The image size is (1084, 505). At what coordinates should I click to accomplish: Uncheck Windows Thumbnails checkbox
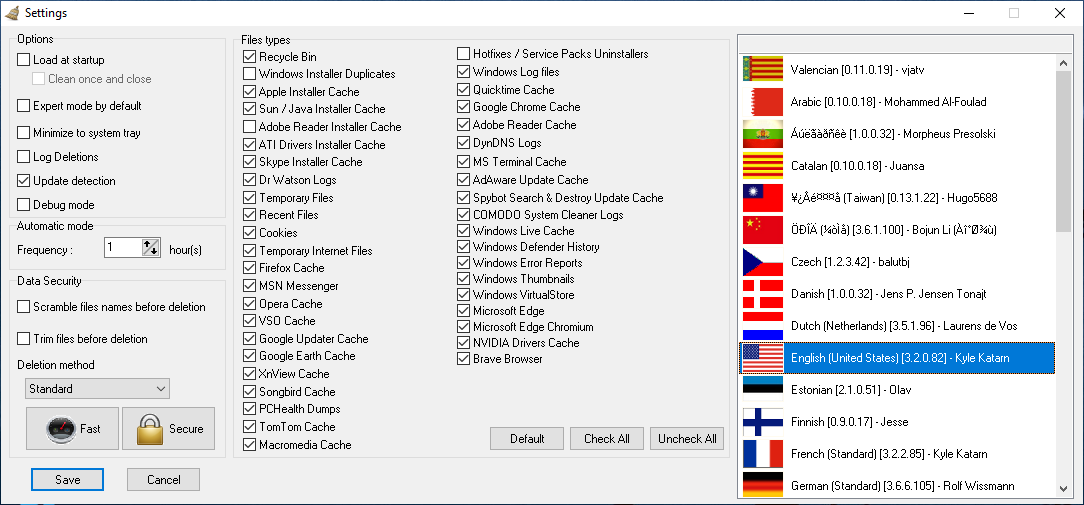coord(463,279)
